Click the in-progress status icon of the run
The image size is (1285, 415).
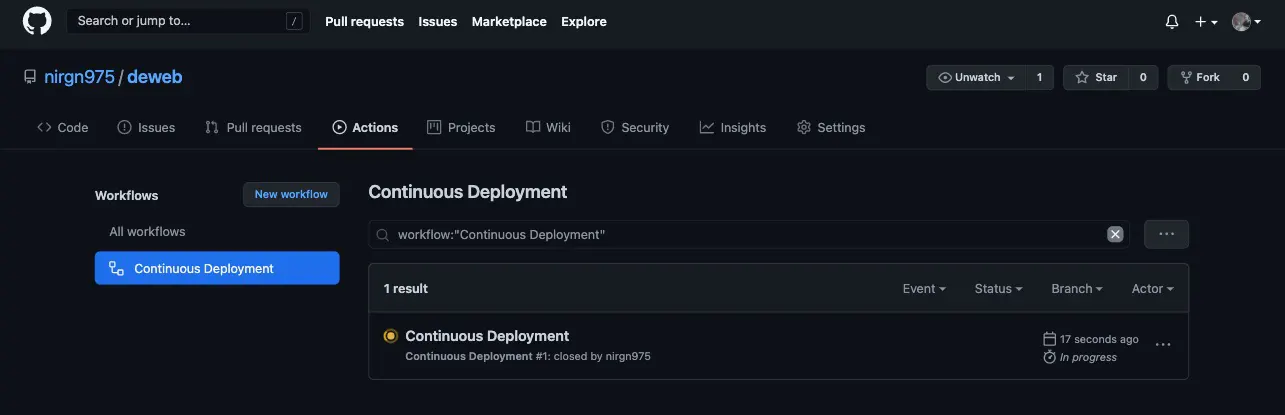[x=391, y=336]
